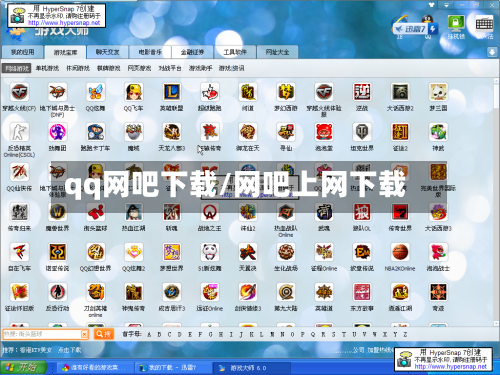The width and height of the screenshot is (500, 375).
Task: Click the green monitor lock icon
Action: coord(456,23)
